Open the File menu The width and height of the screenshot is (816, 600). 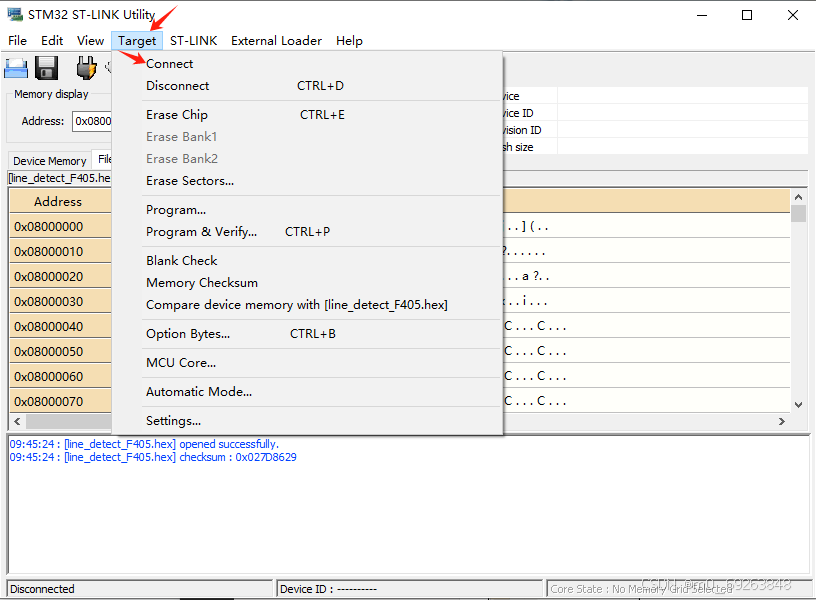click(17, 41)
